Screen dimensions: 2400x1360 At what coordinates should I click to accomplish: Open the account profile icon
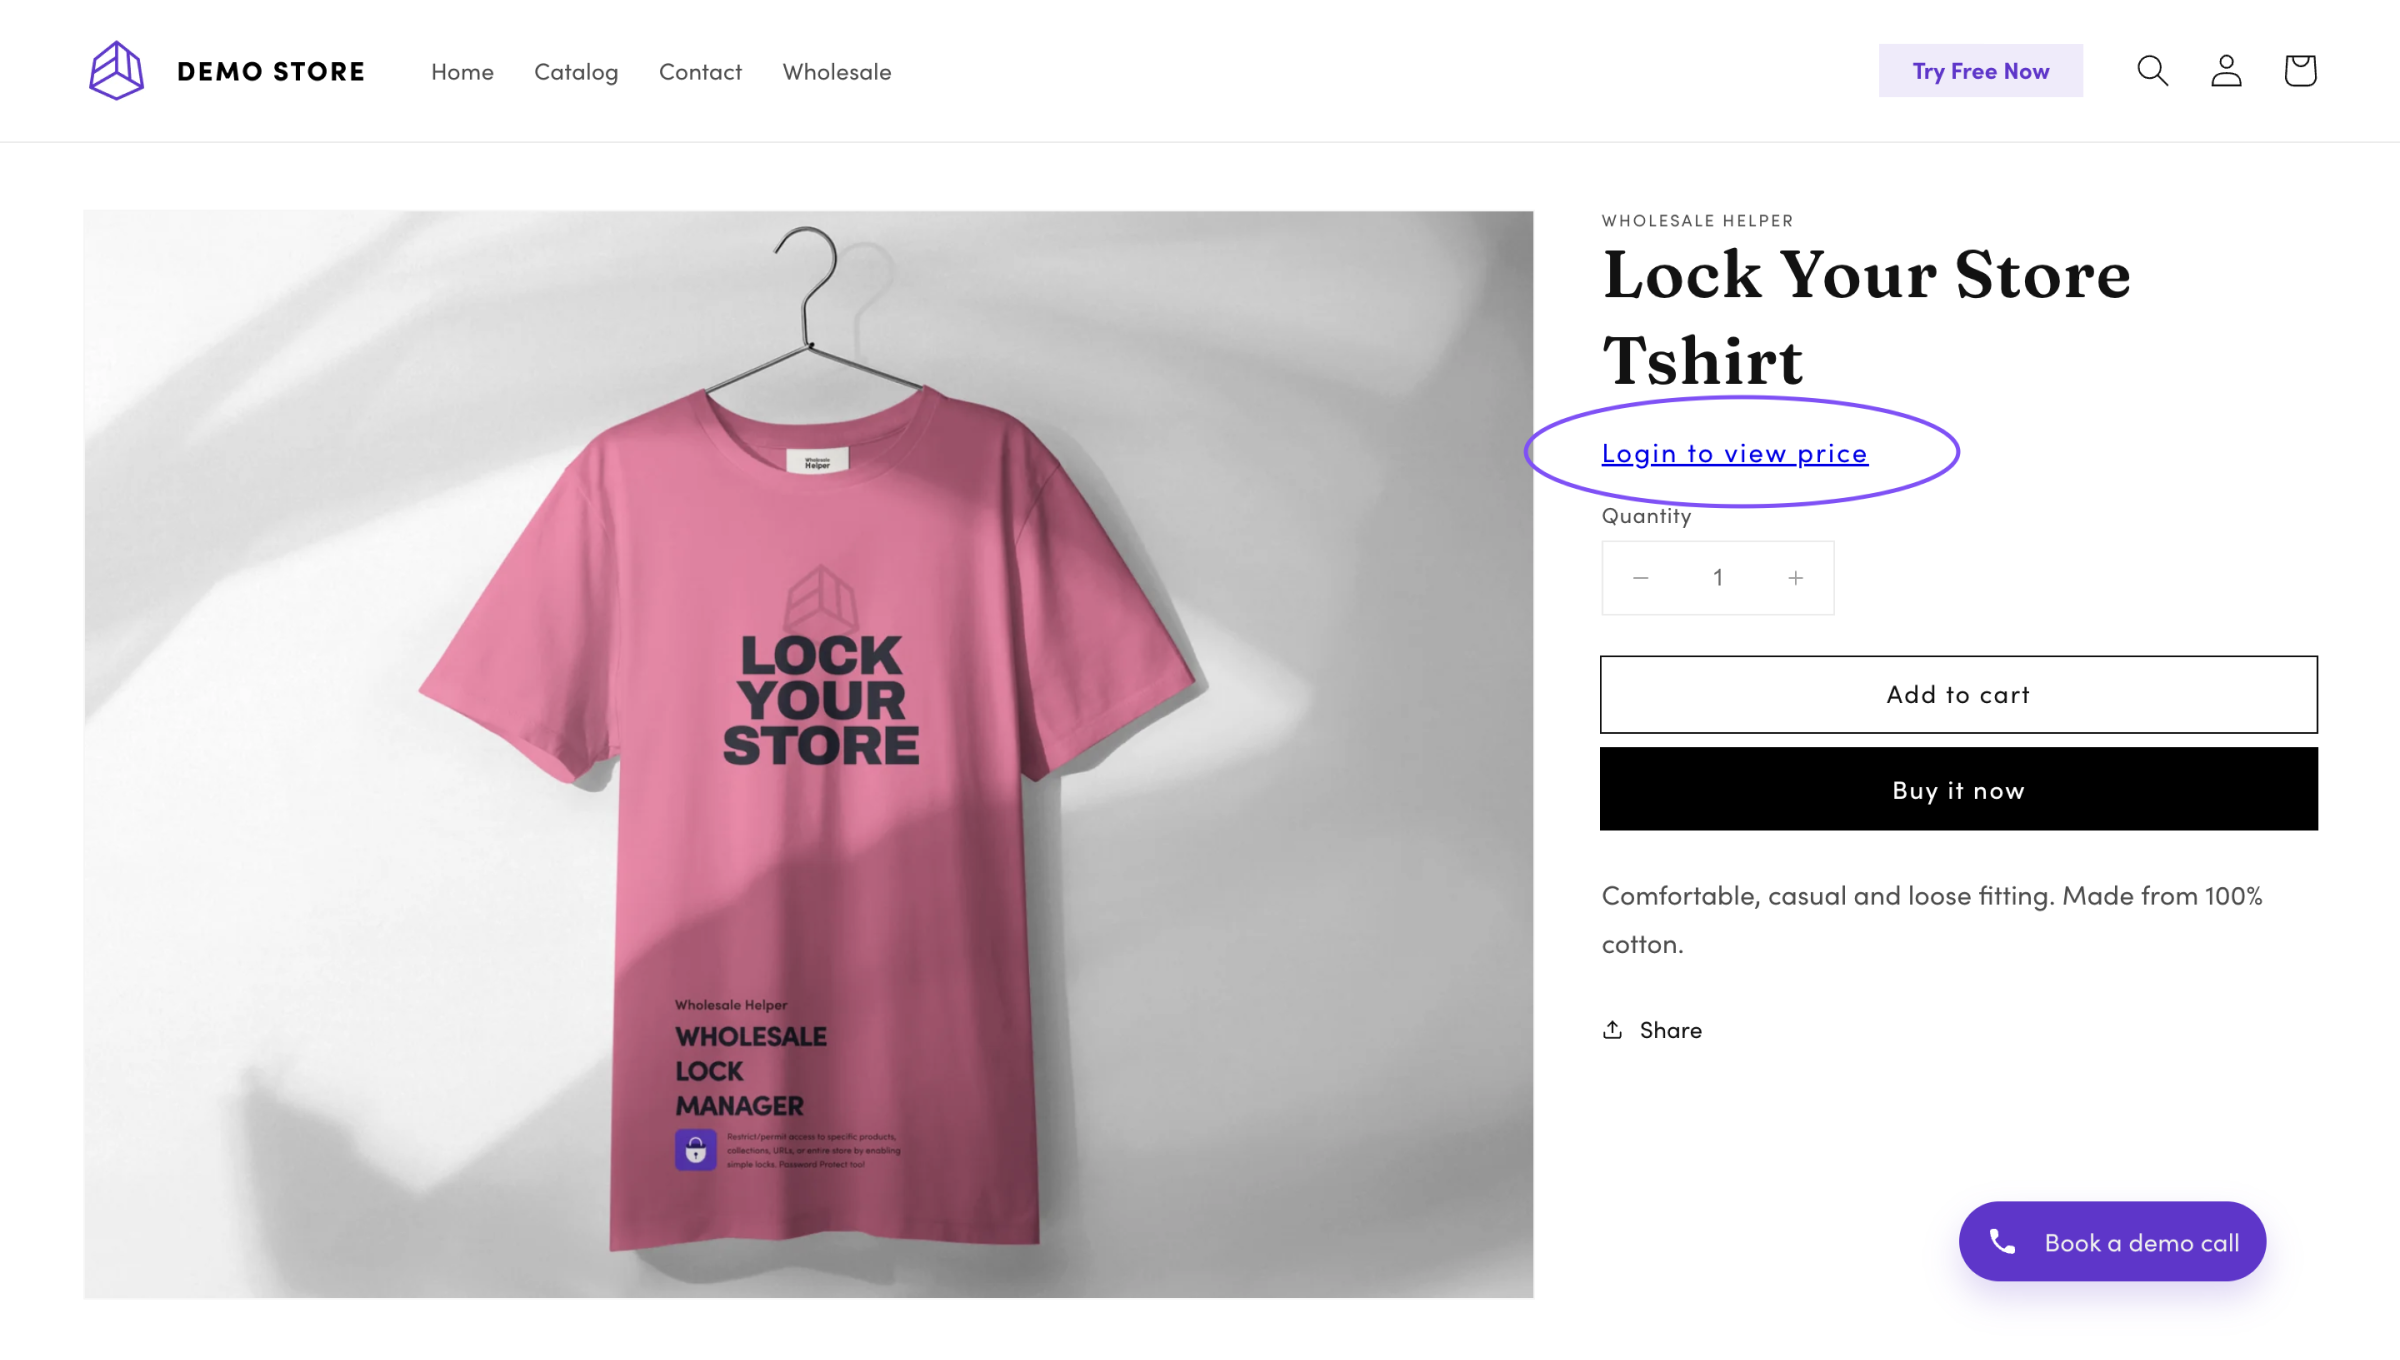pyautogui.click(x=2226, y=71)
